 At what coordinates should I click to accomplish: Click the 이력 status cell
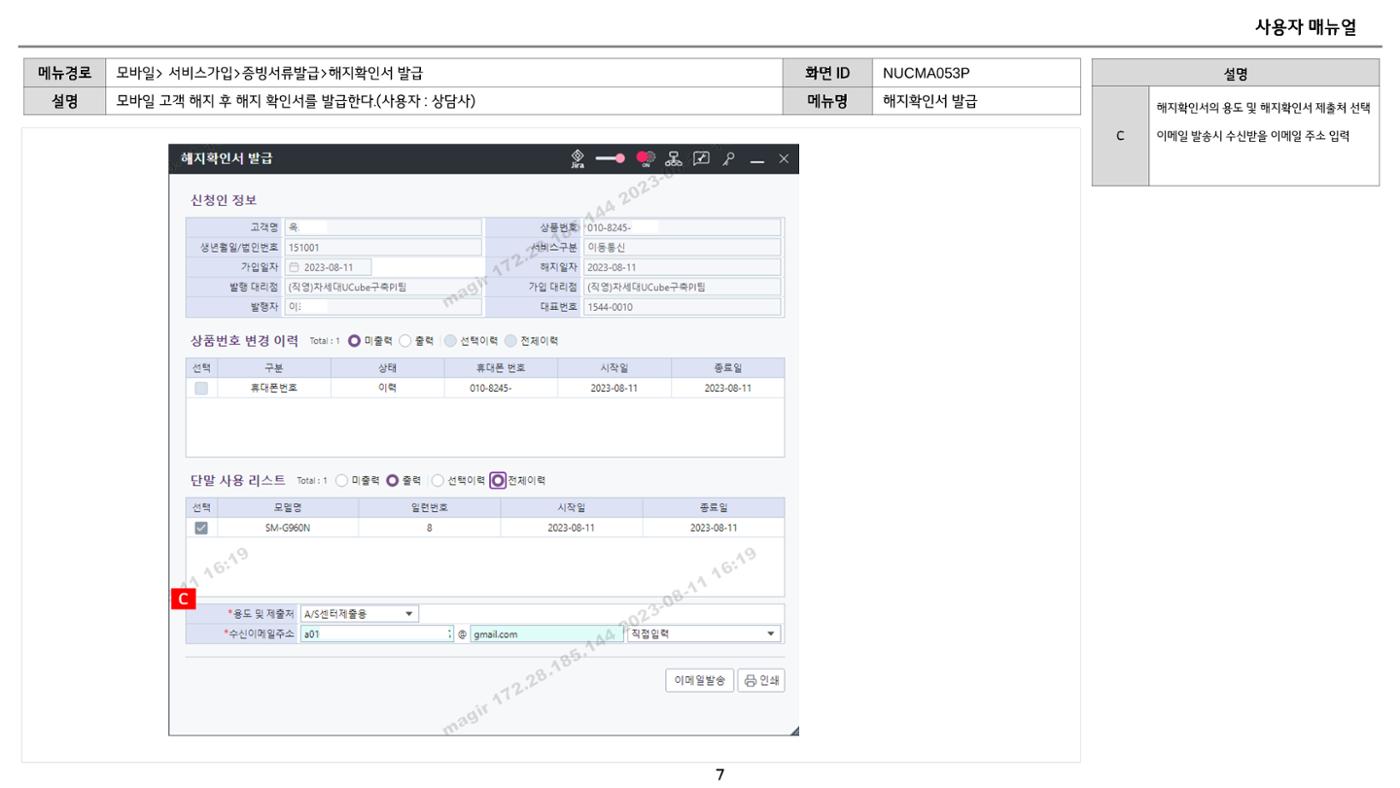387,388
